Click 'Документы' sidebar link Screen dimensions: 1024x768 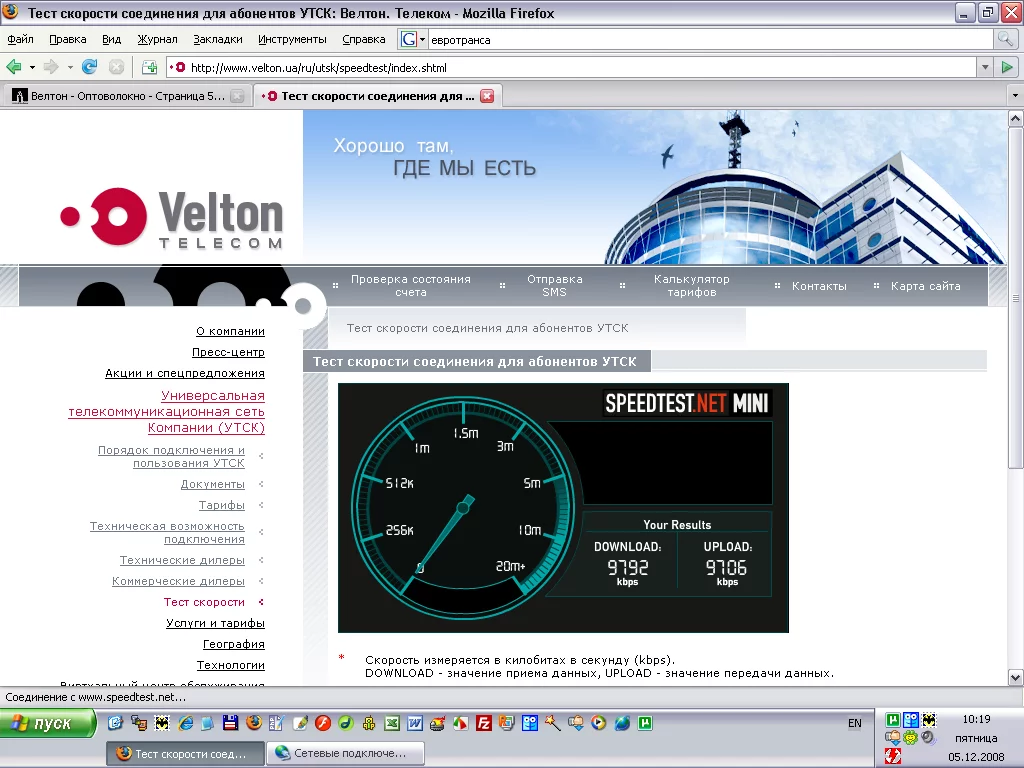[x=213, y=484]
